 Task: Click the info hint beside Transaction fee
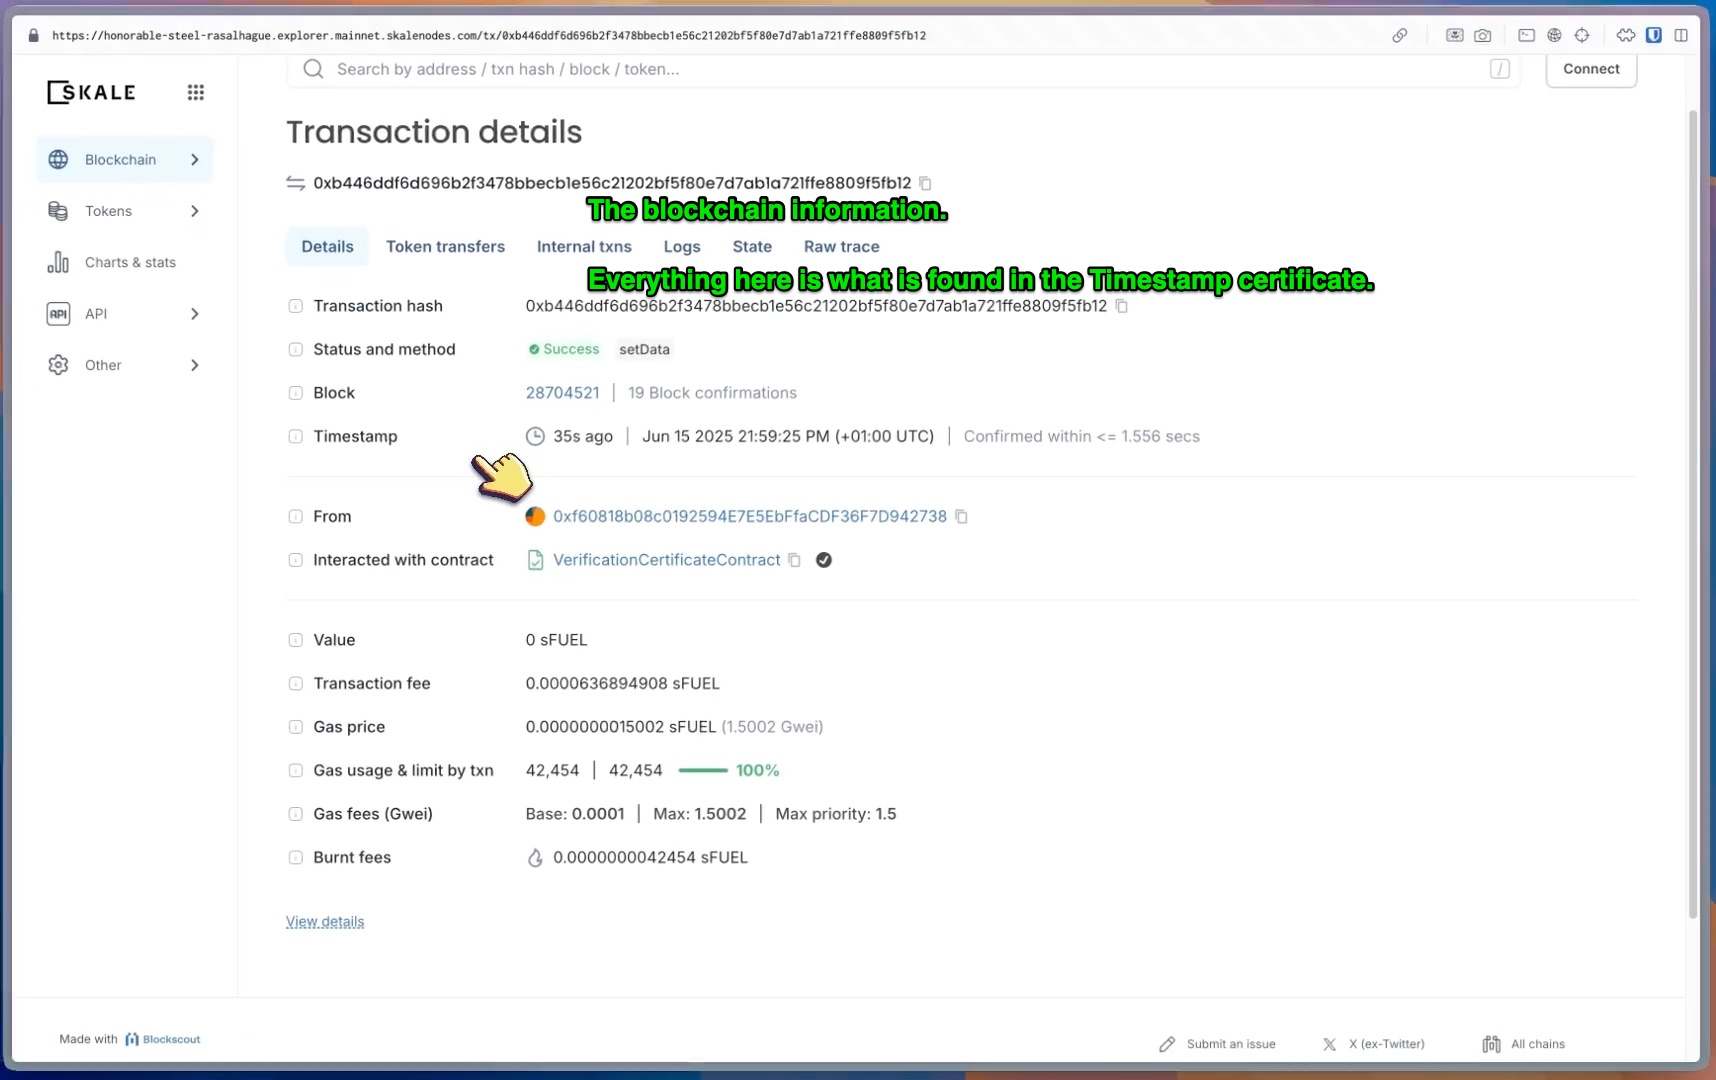pyautogui.click(x=295, y=684)
